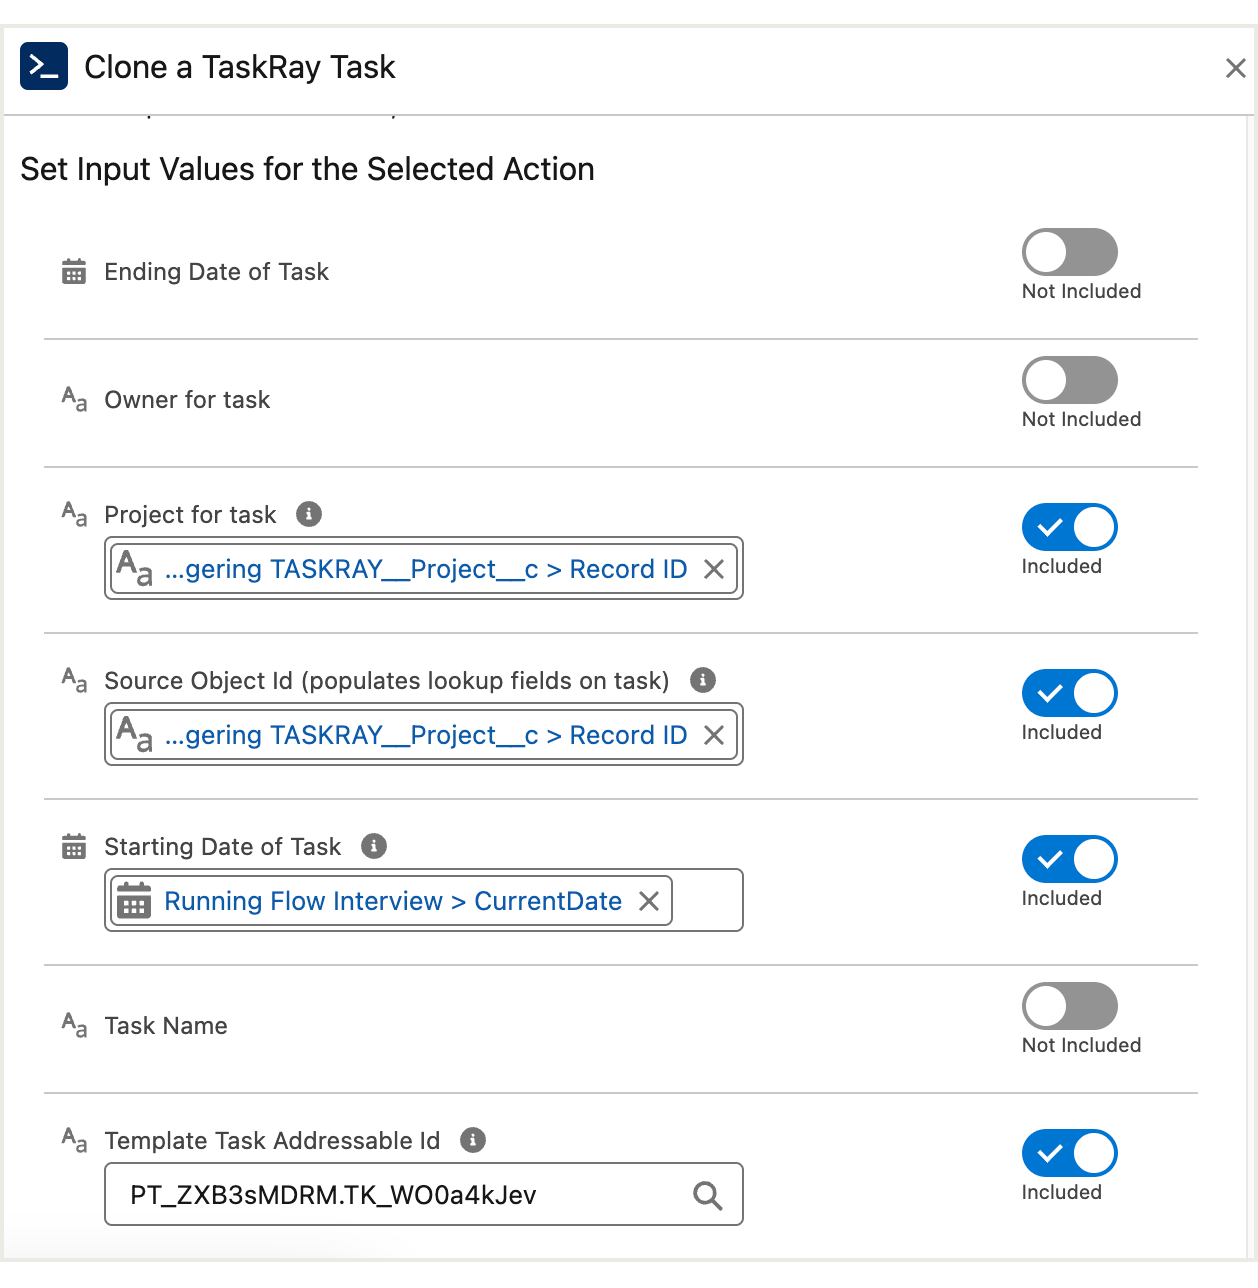Remove Record ID pill from Project for task

714,569
